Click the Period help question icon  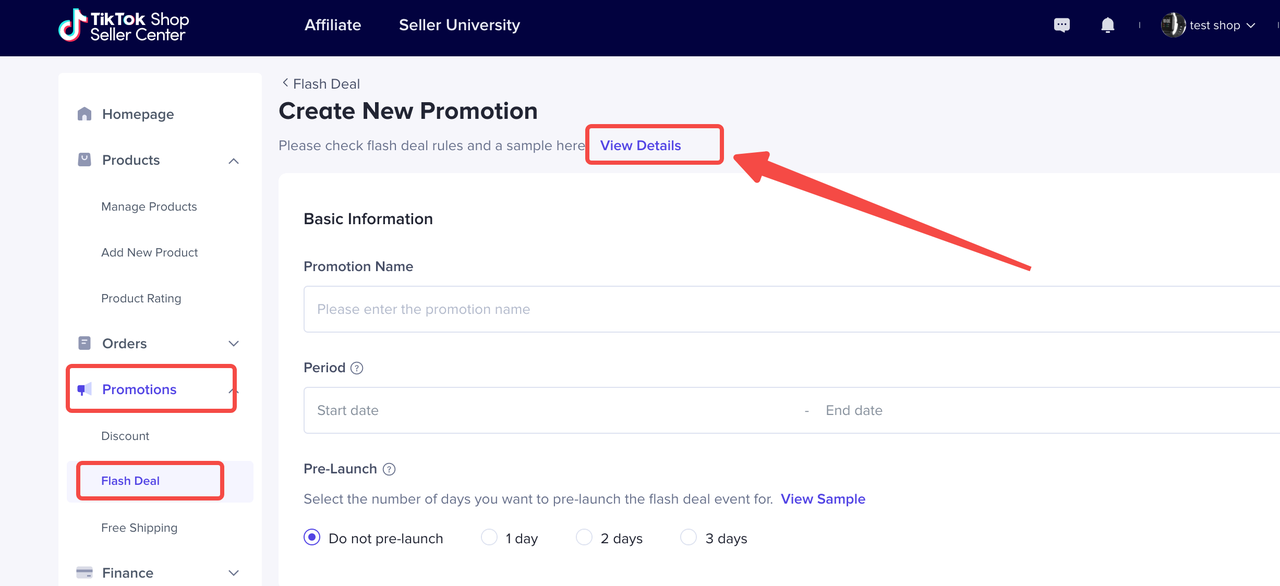tap(357, 368)
